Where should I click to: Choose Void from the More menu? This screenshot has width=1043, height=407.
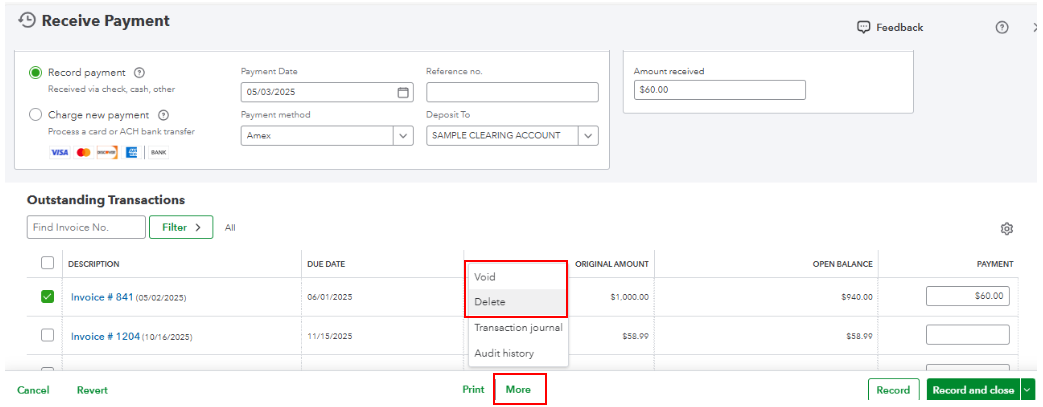click(485, 277)
